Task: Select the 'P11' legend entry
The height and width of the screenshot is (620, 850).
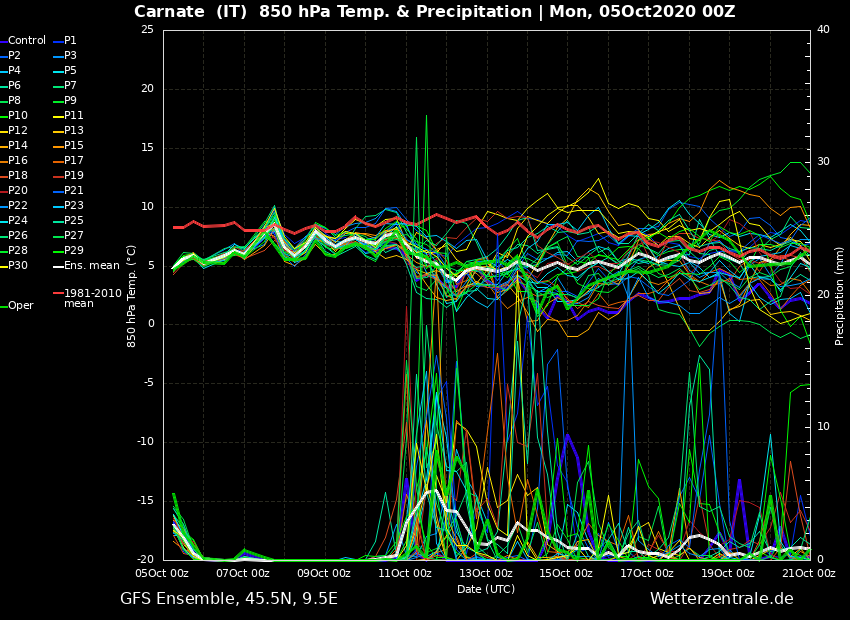Action: (x=73, y=115)
